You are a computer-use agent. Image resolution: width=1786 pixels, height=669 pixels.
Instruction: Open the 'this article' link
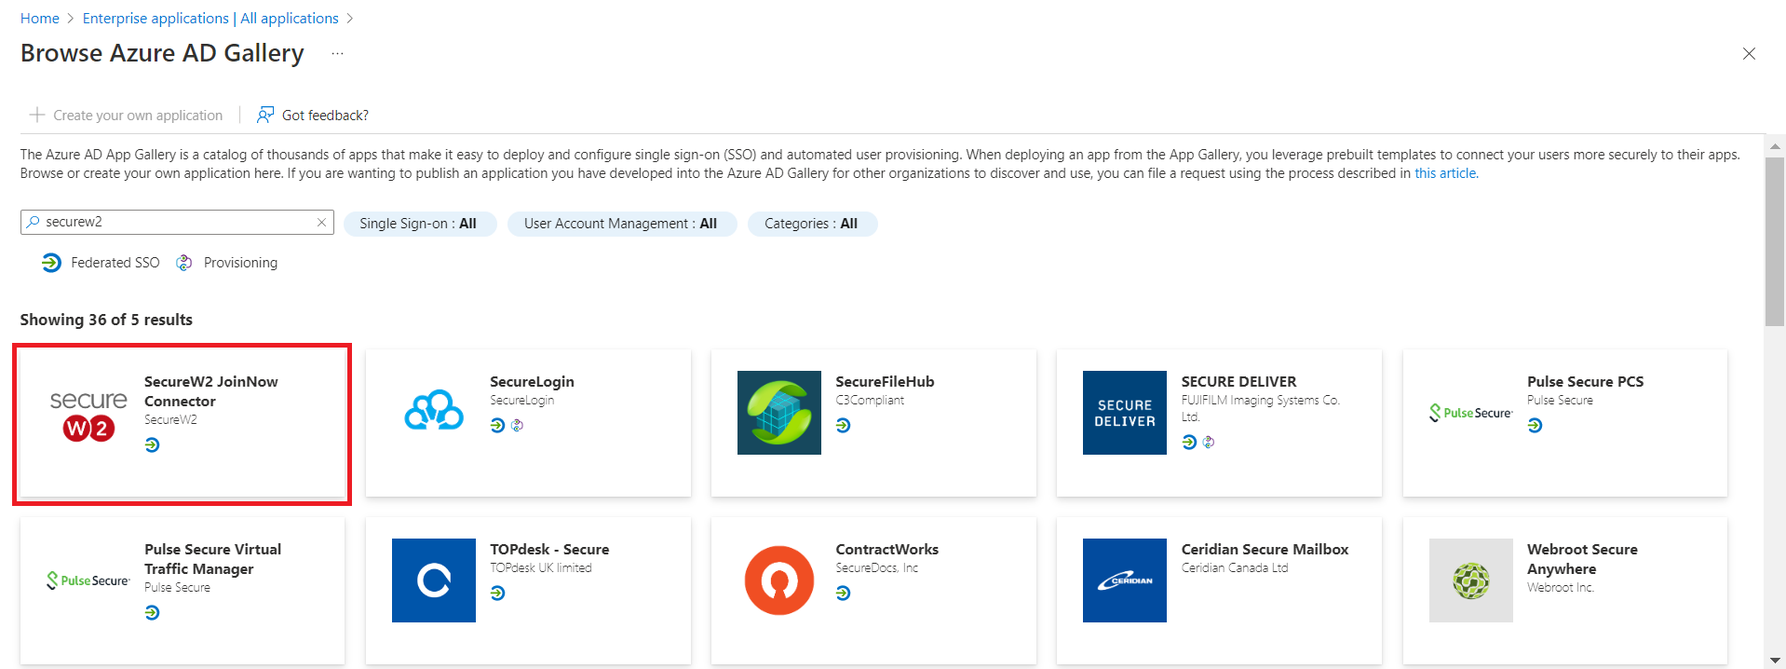click(x=1445, y=173)
